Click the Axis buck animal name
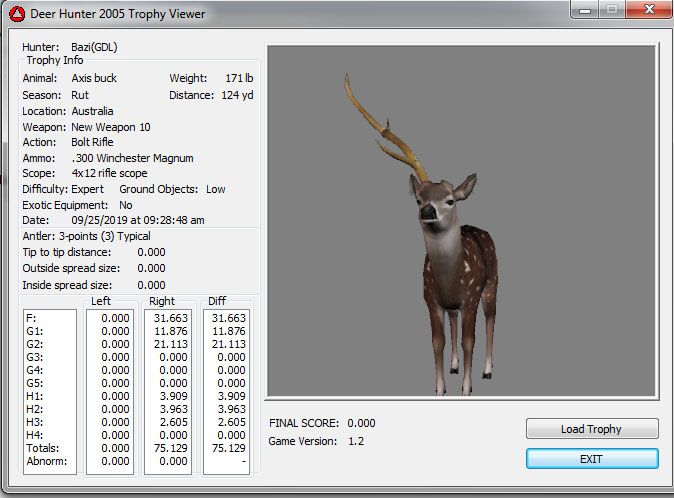Screen dimensions: 674x498 click(x=94, y=78)
